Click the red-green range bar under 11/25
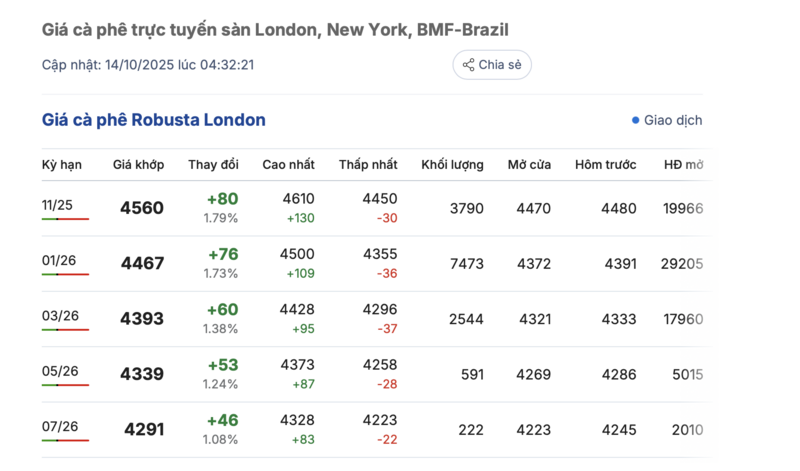The height and width of the screenshot is (471, 800). [x=65, y=218]
